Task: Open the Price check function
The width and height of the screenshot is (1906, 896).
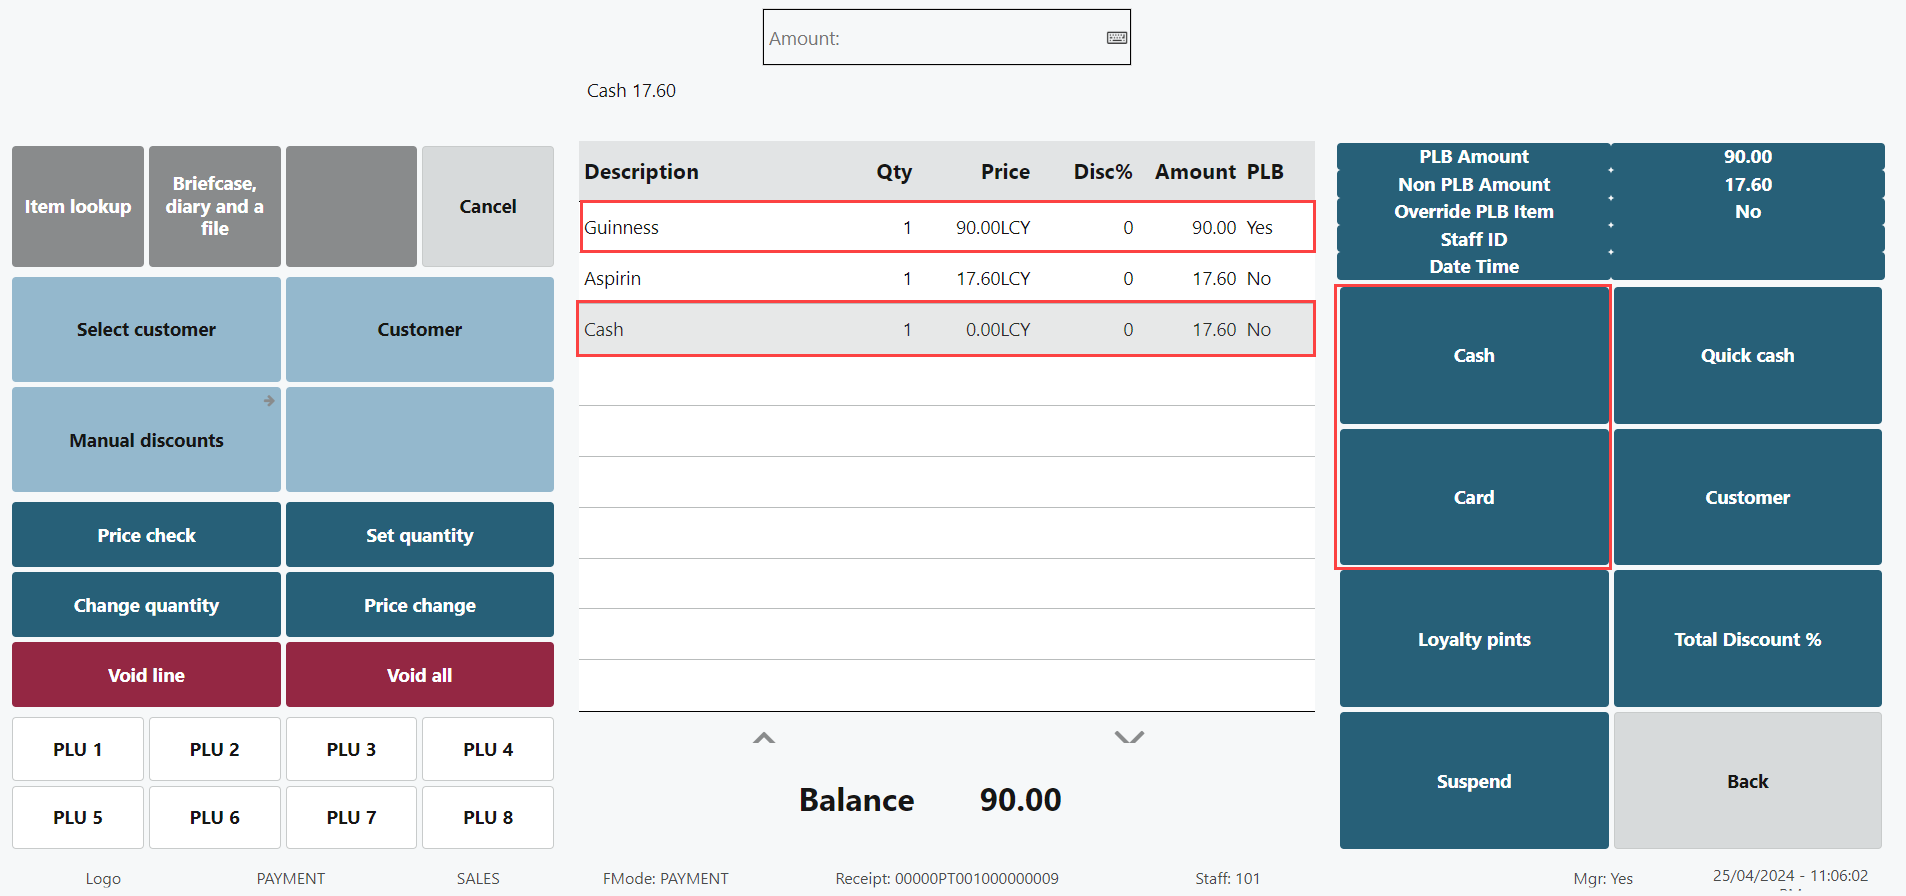Action: click(146, 535)
